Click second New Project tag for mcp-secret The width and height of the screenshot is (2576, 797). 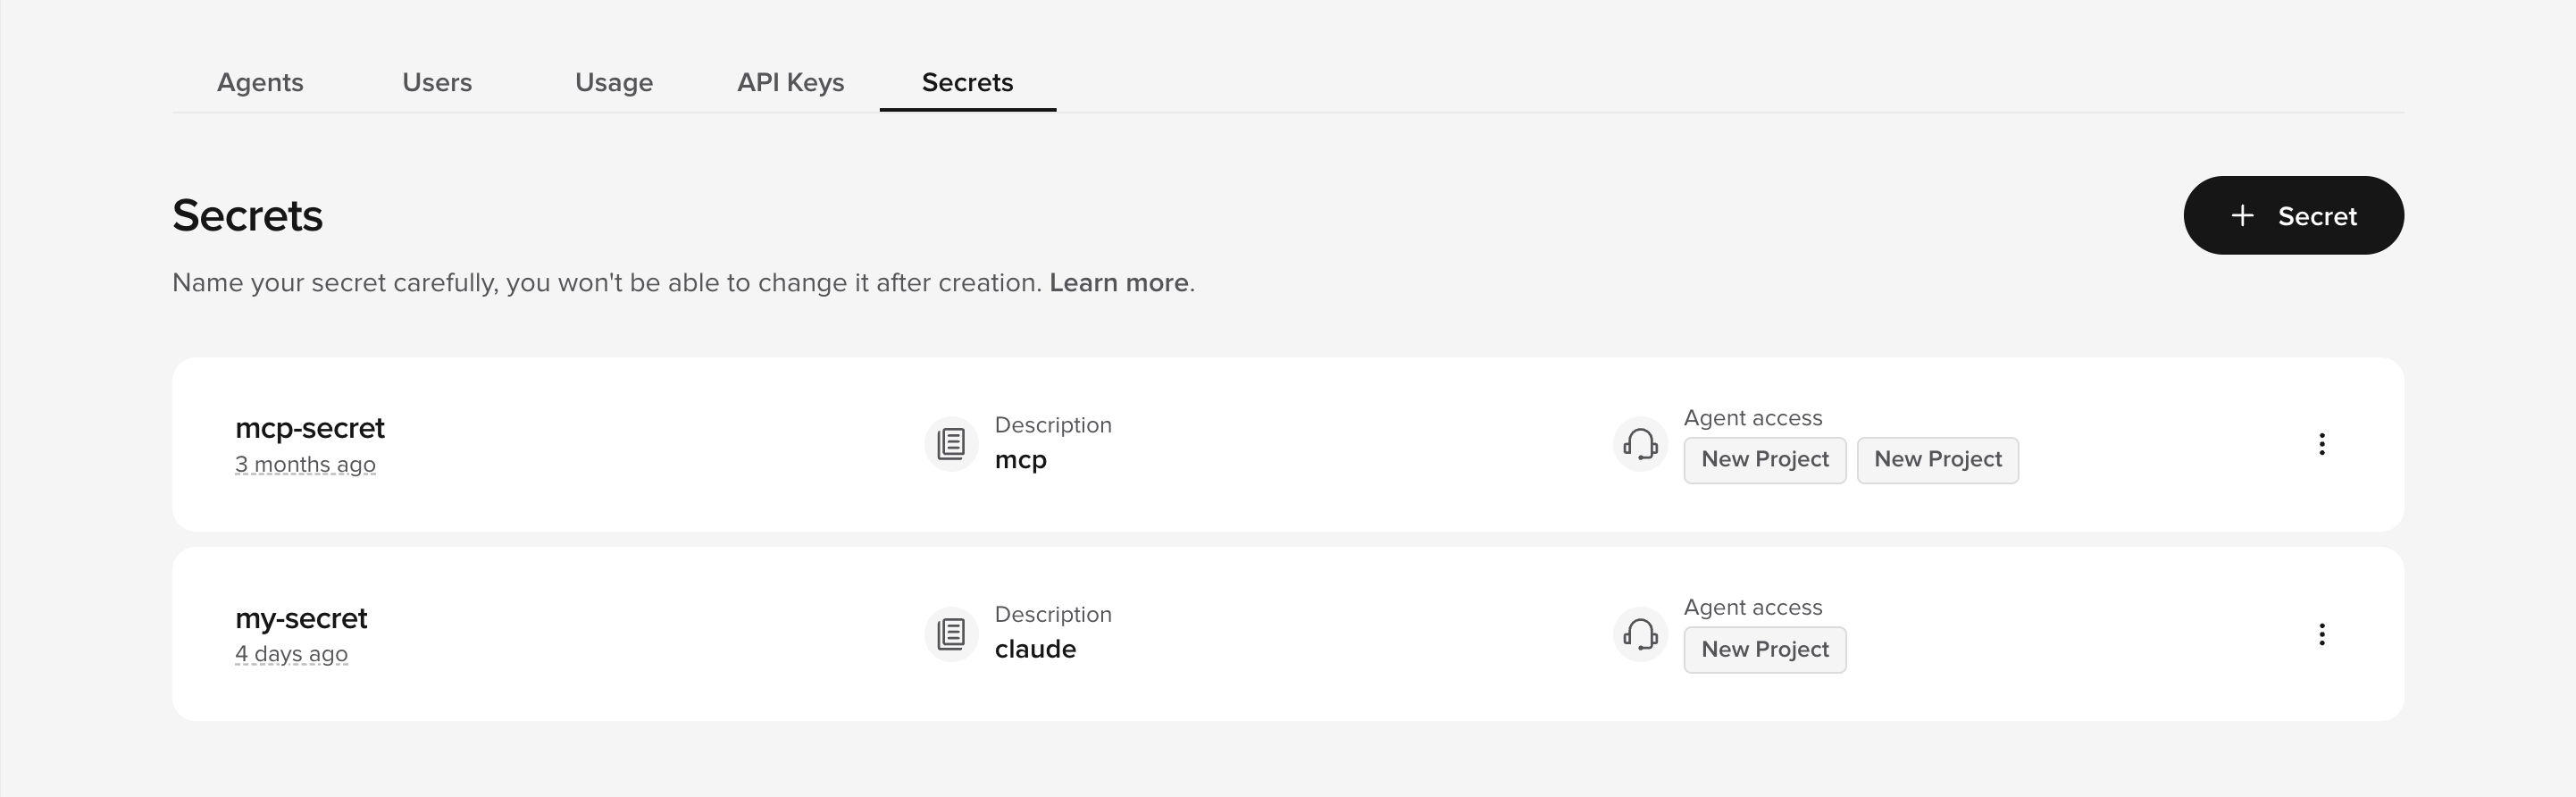pos(1938,460)
